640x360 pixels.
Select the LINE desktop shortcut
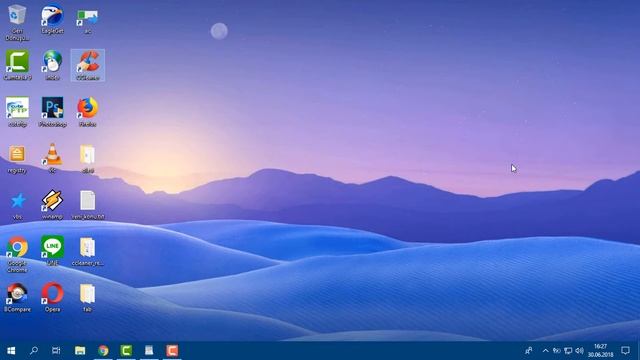point(52,251)
